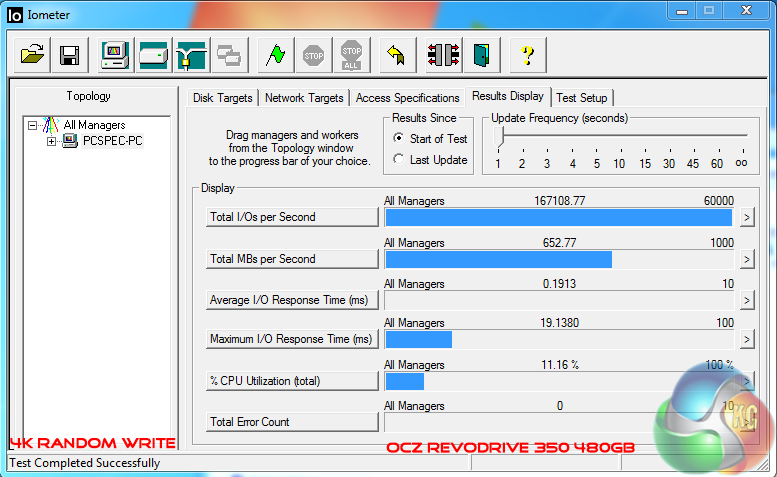Image resolution: width=777 pixels, height=477 pixels.
Task: Open About Iometer question mark icon
Action: (528, 55)
